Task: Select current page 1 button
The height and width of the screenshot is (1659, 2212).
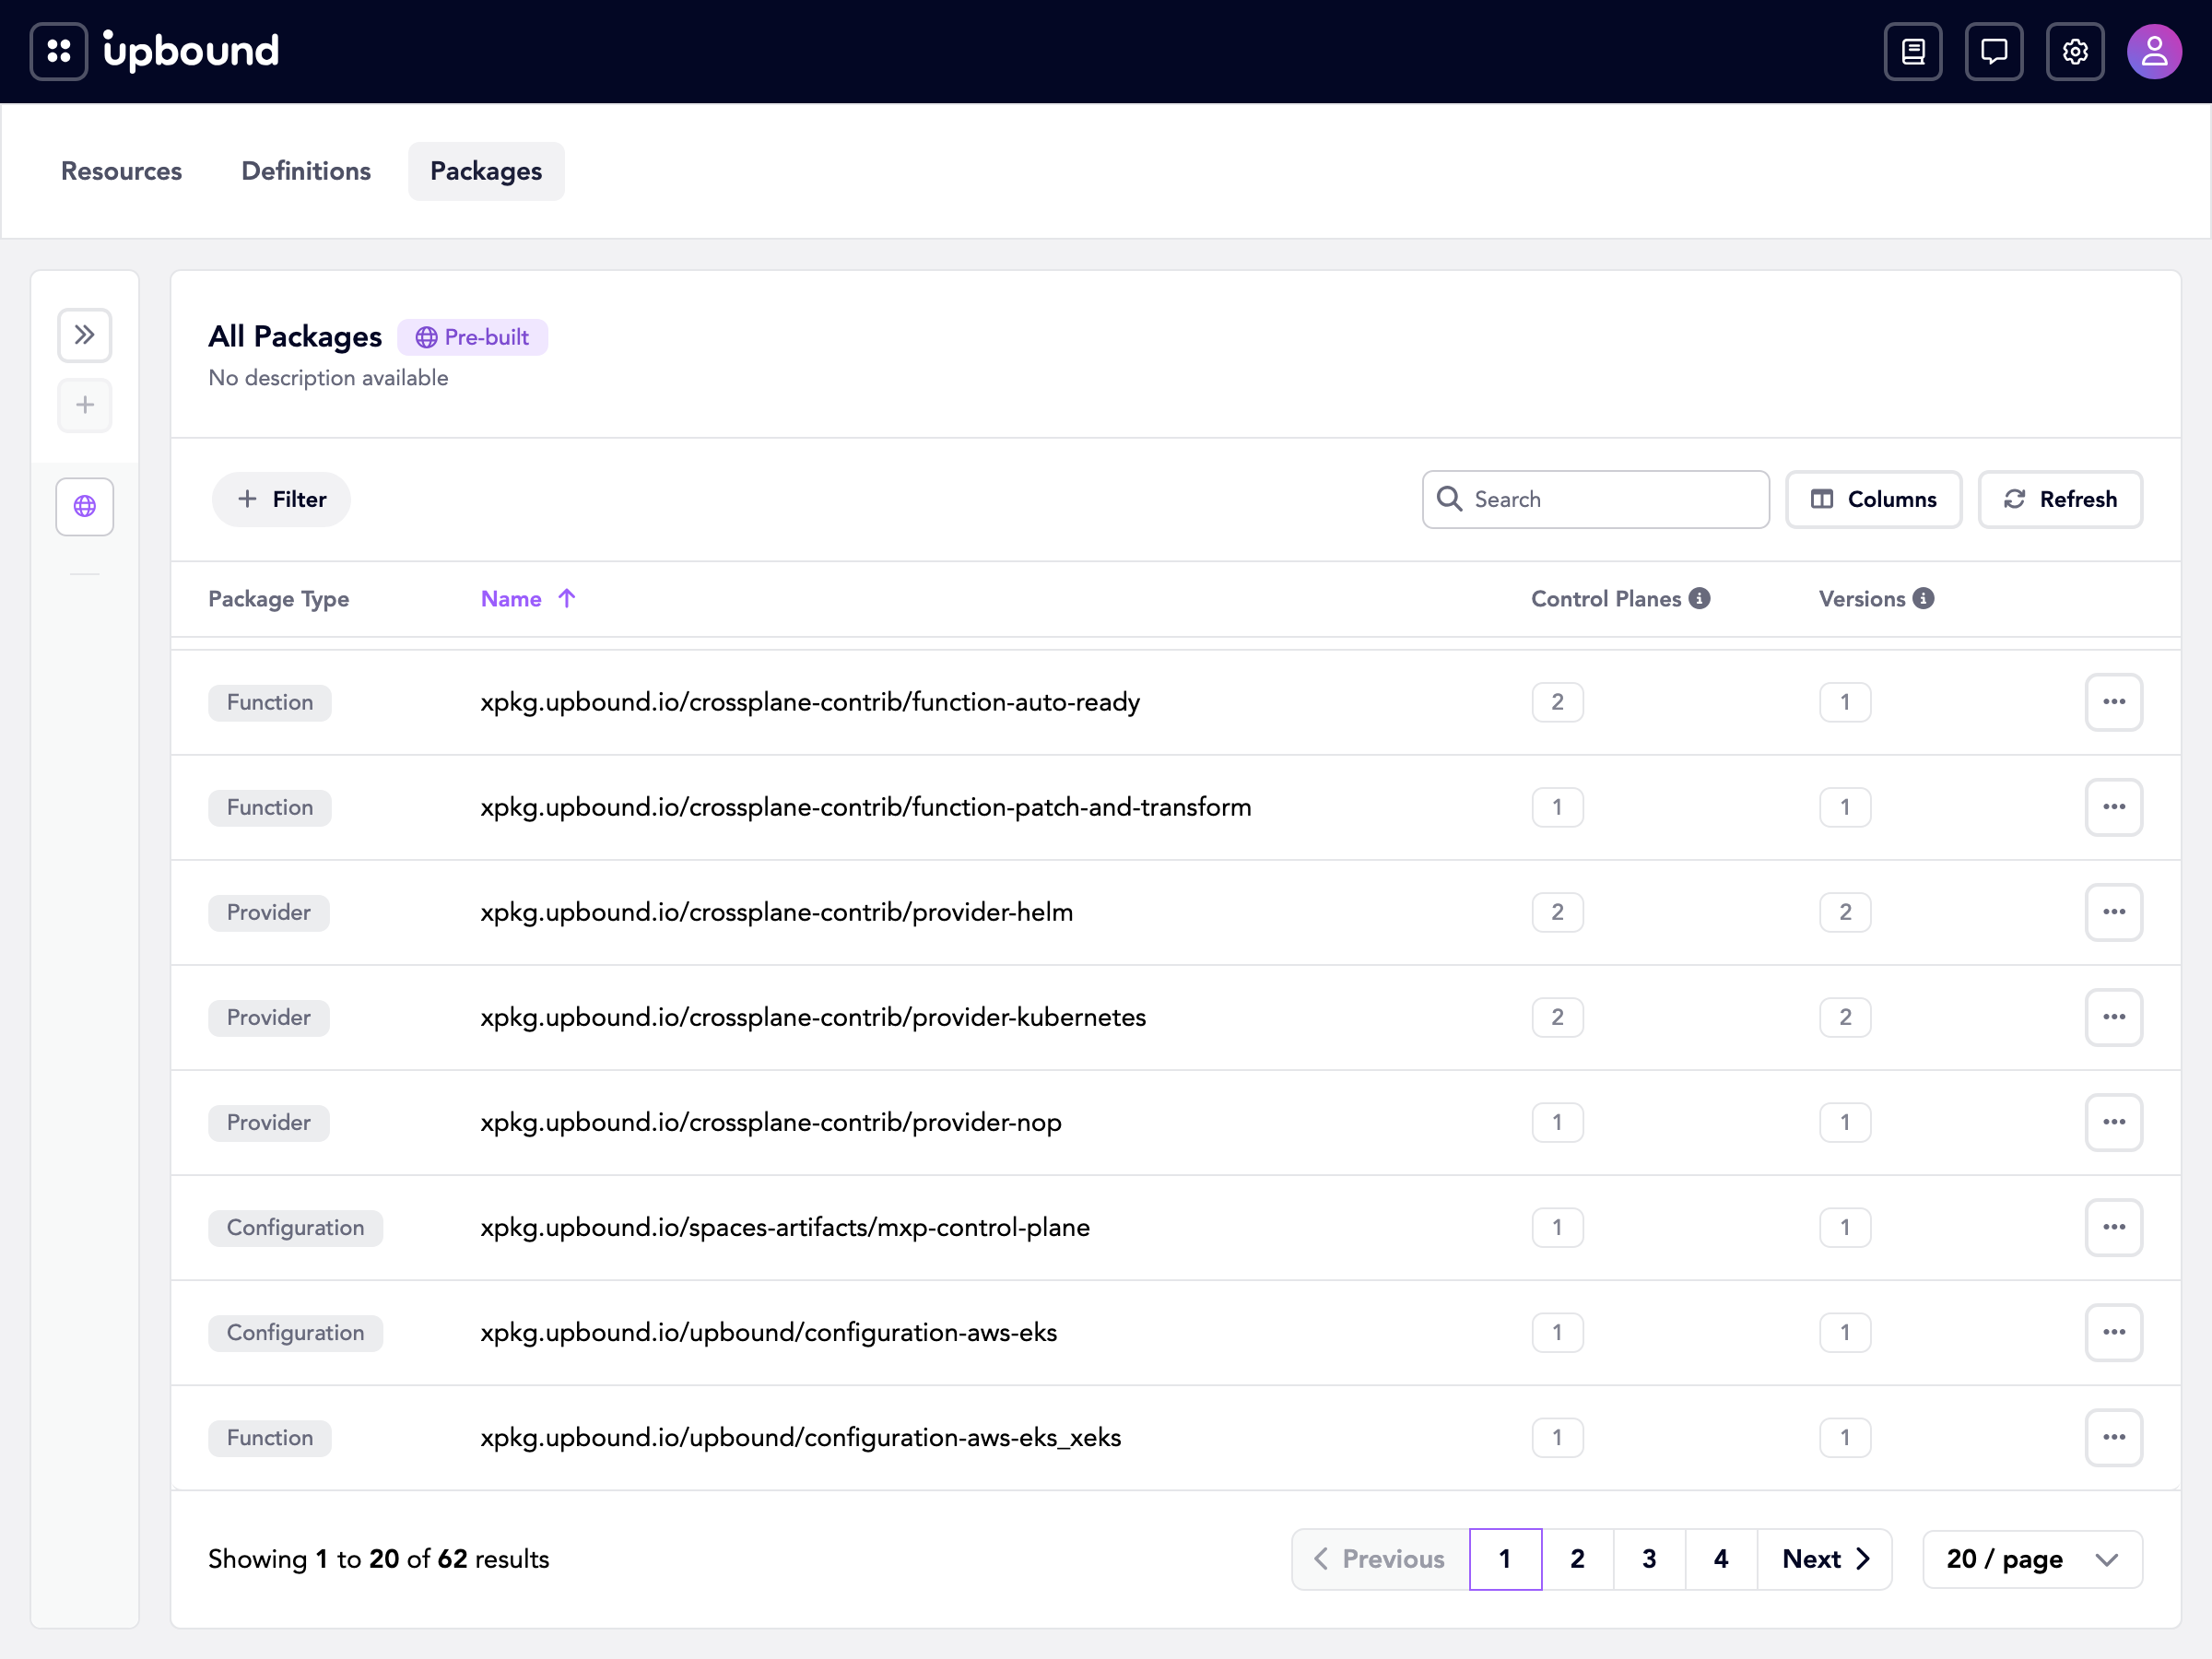Action: [x=1506, y=1559]
